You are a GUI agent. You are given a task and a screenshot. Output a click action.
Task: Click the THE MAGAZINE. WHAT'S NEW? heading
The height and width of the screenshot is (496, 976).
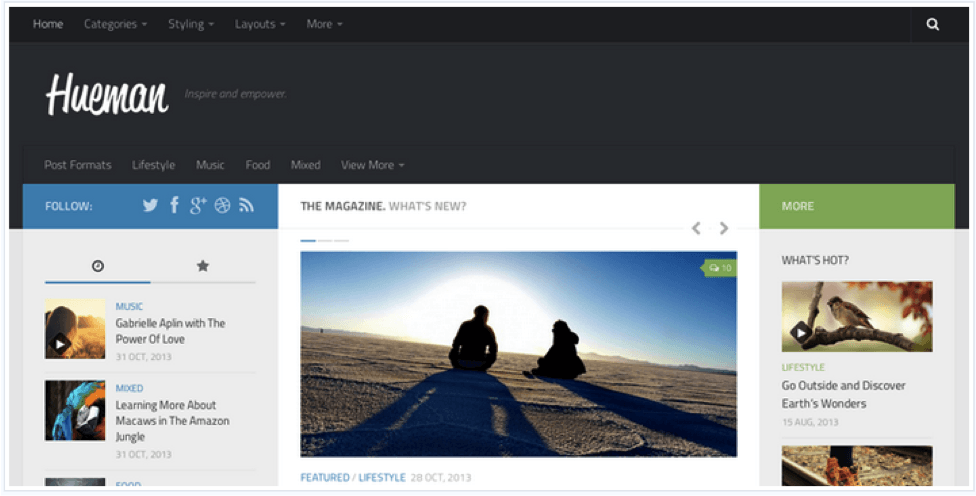(x=383, y=206)
